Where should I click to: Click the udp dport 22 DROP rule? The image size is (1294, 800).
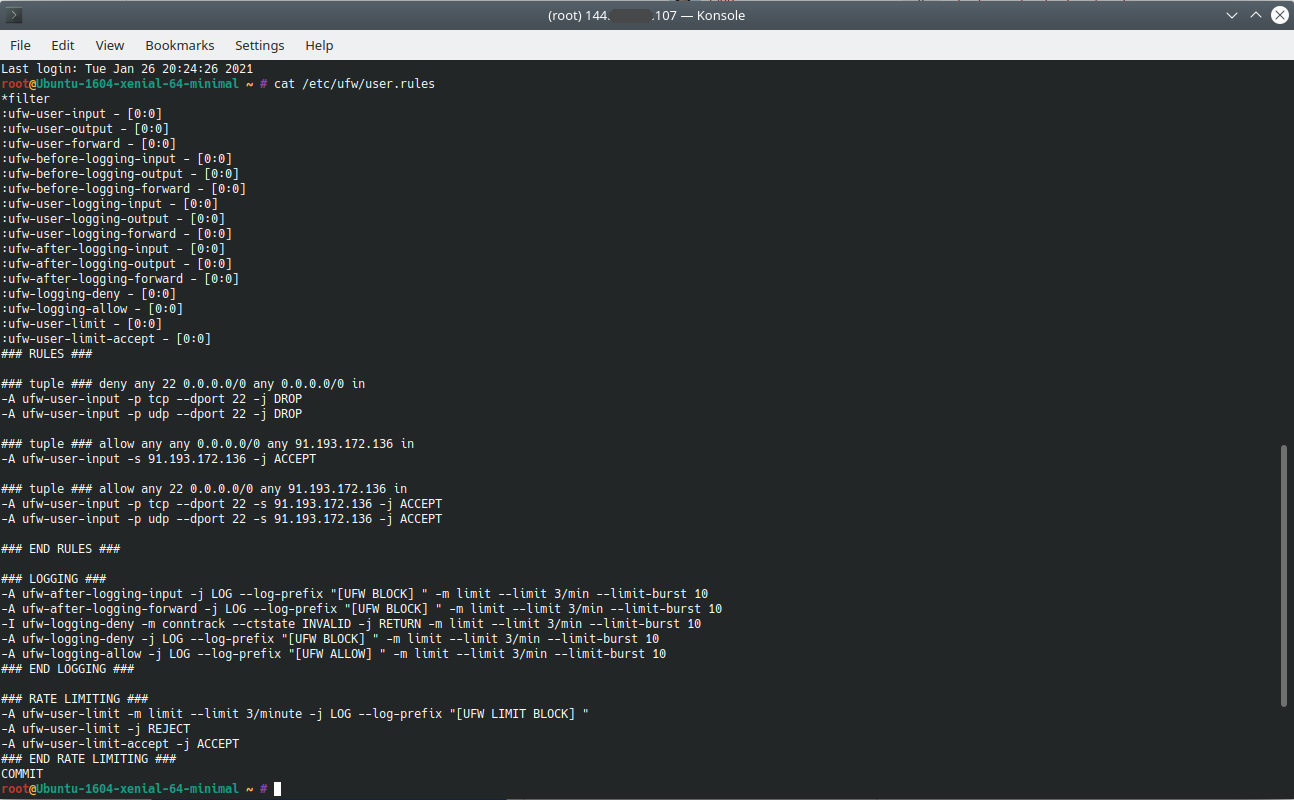(152, 414)
